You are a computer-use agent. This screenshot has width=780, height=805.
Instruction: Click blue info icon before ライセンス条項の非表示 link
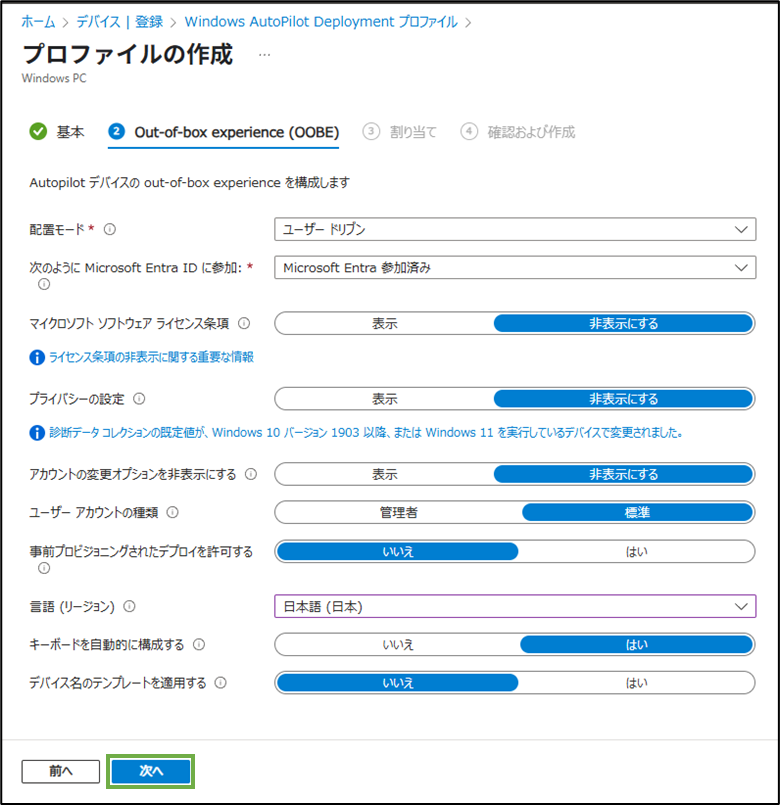tap(37, 357)
